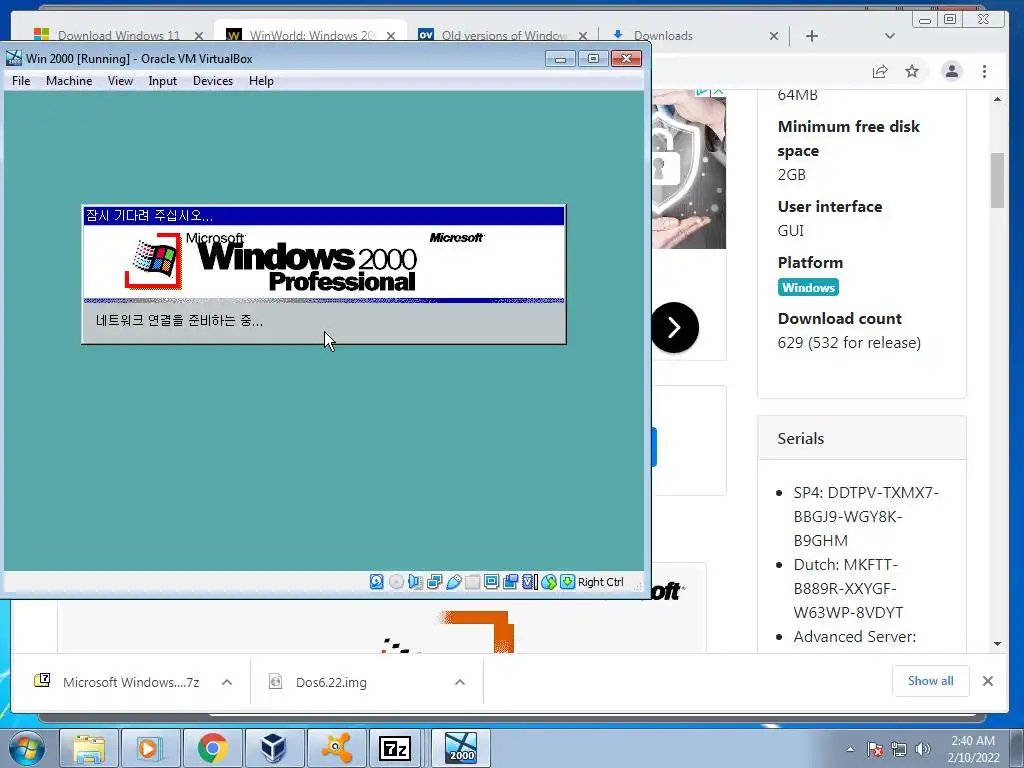Screen dimensions: 1024x768
Task: Open Windows Media Player from the taskbar
Action: click(149, 748)
